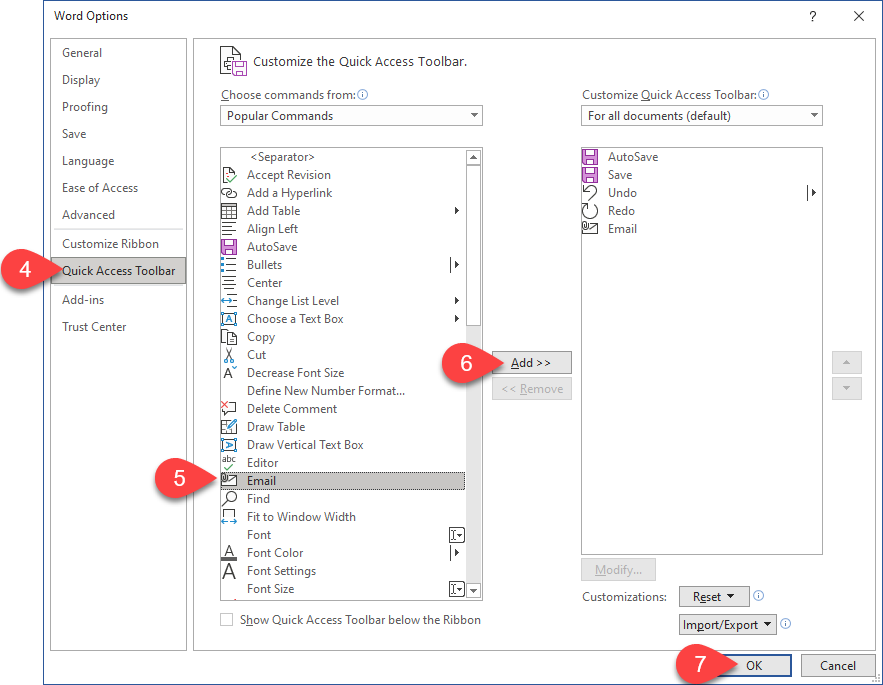Click the Choose a Text Box icon

coord(229,319)
